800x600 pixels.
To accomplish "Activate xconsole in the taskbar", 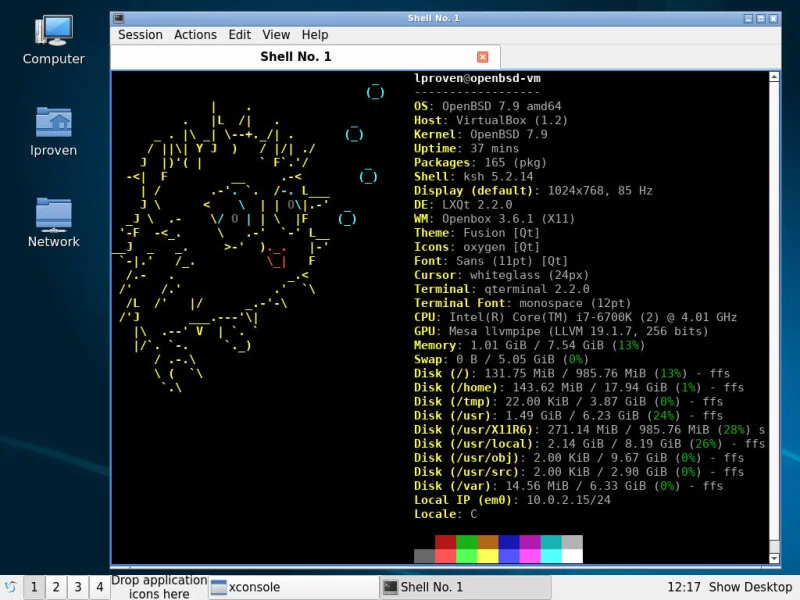I will [x=293, y=587].
